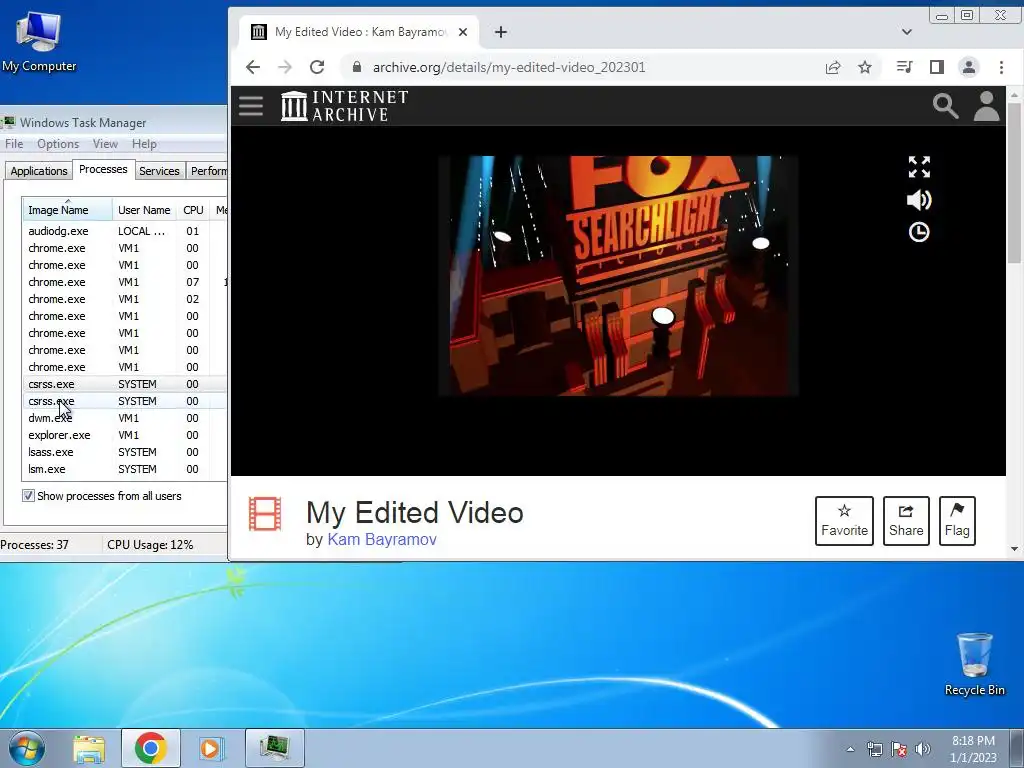1024x768 pixels.
Task: Select the chrome.exe row with CPU 07
Action: pyautogui.click(x=124, y=282)
